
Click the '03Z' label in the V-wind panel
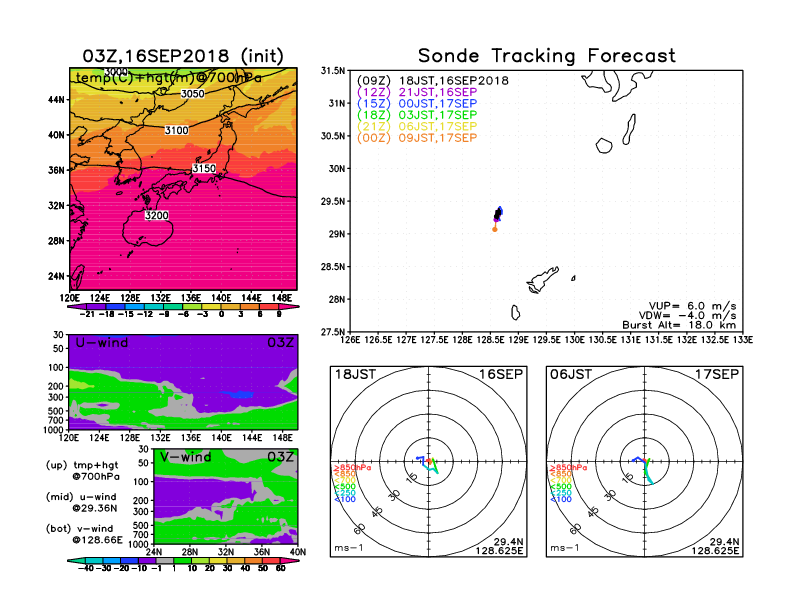point(280,457)
